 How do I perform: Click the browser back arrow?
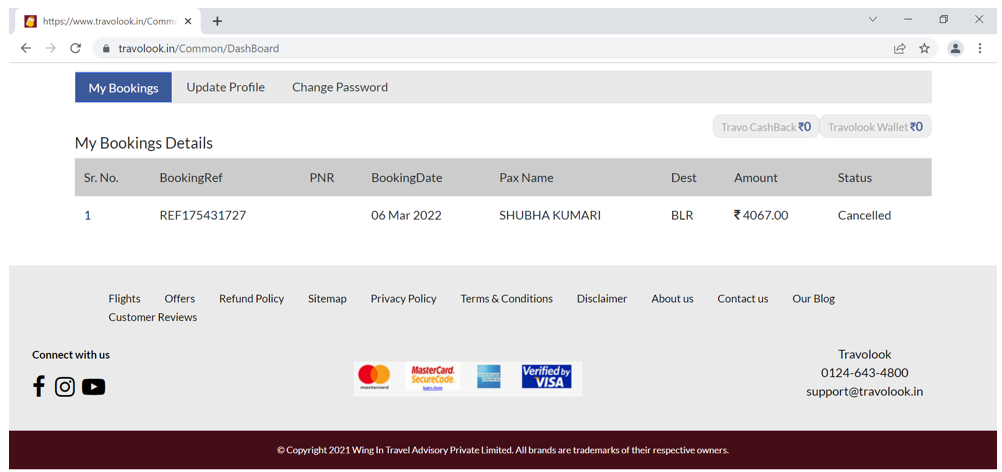point(26,48)
